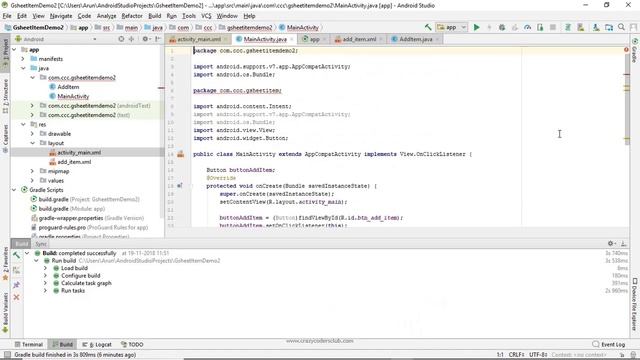Hide the Project panel using its hide icon

[158, 39]
